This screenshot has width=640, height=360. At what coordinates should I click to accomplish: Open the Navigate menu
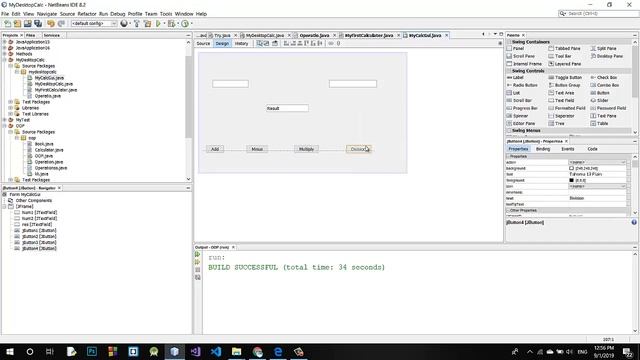click(47, 14)
